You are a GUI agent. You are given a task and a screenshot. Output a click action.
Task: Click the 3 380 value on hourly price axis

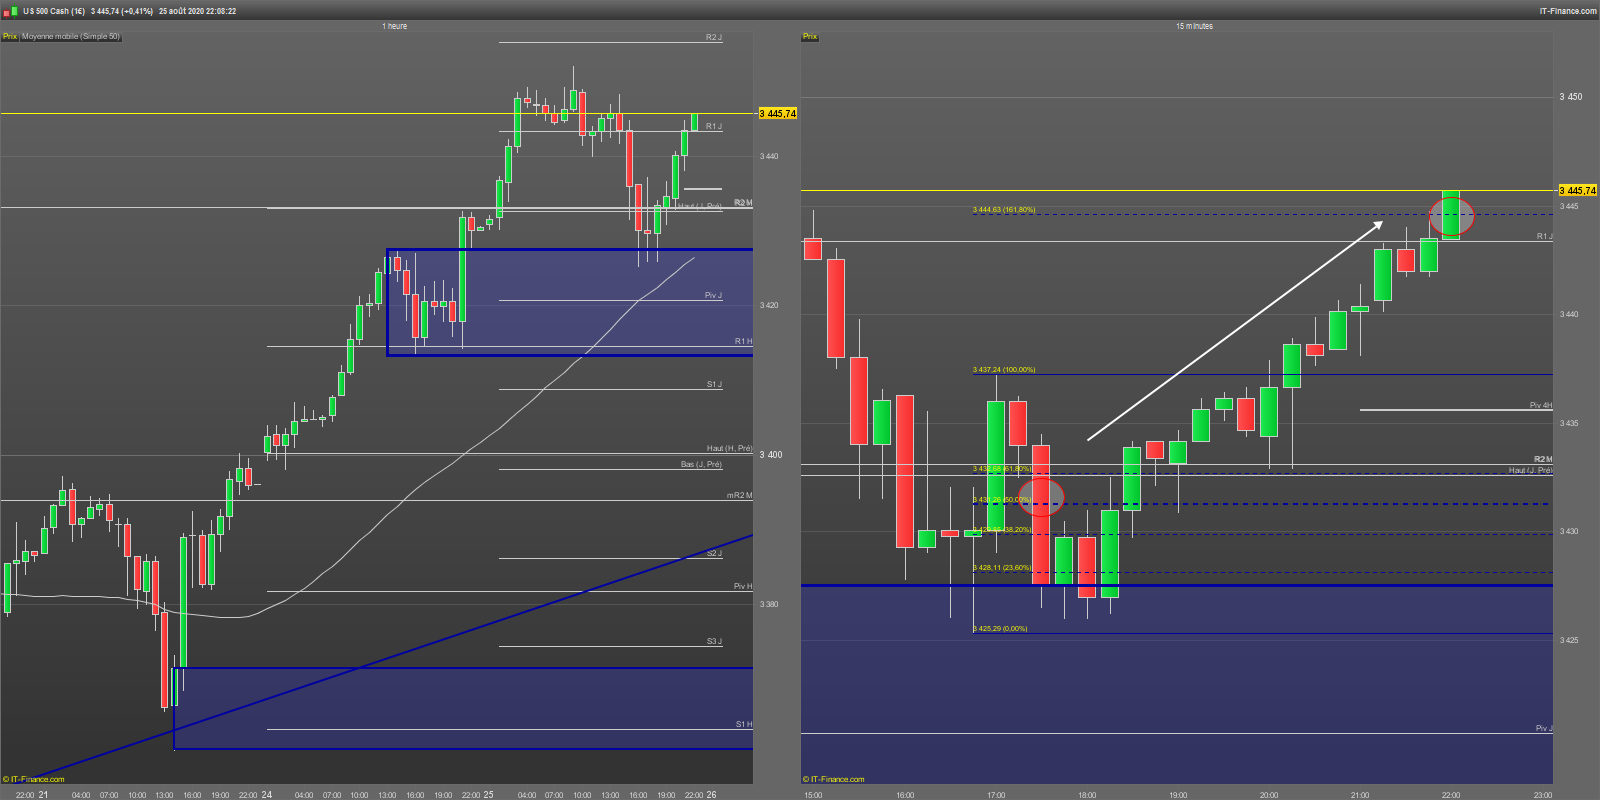click(769, 604)
